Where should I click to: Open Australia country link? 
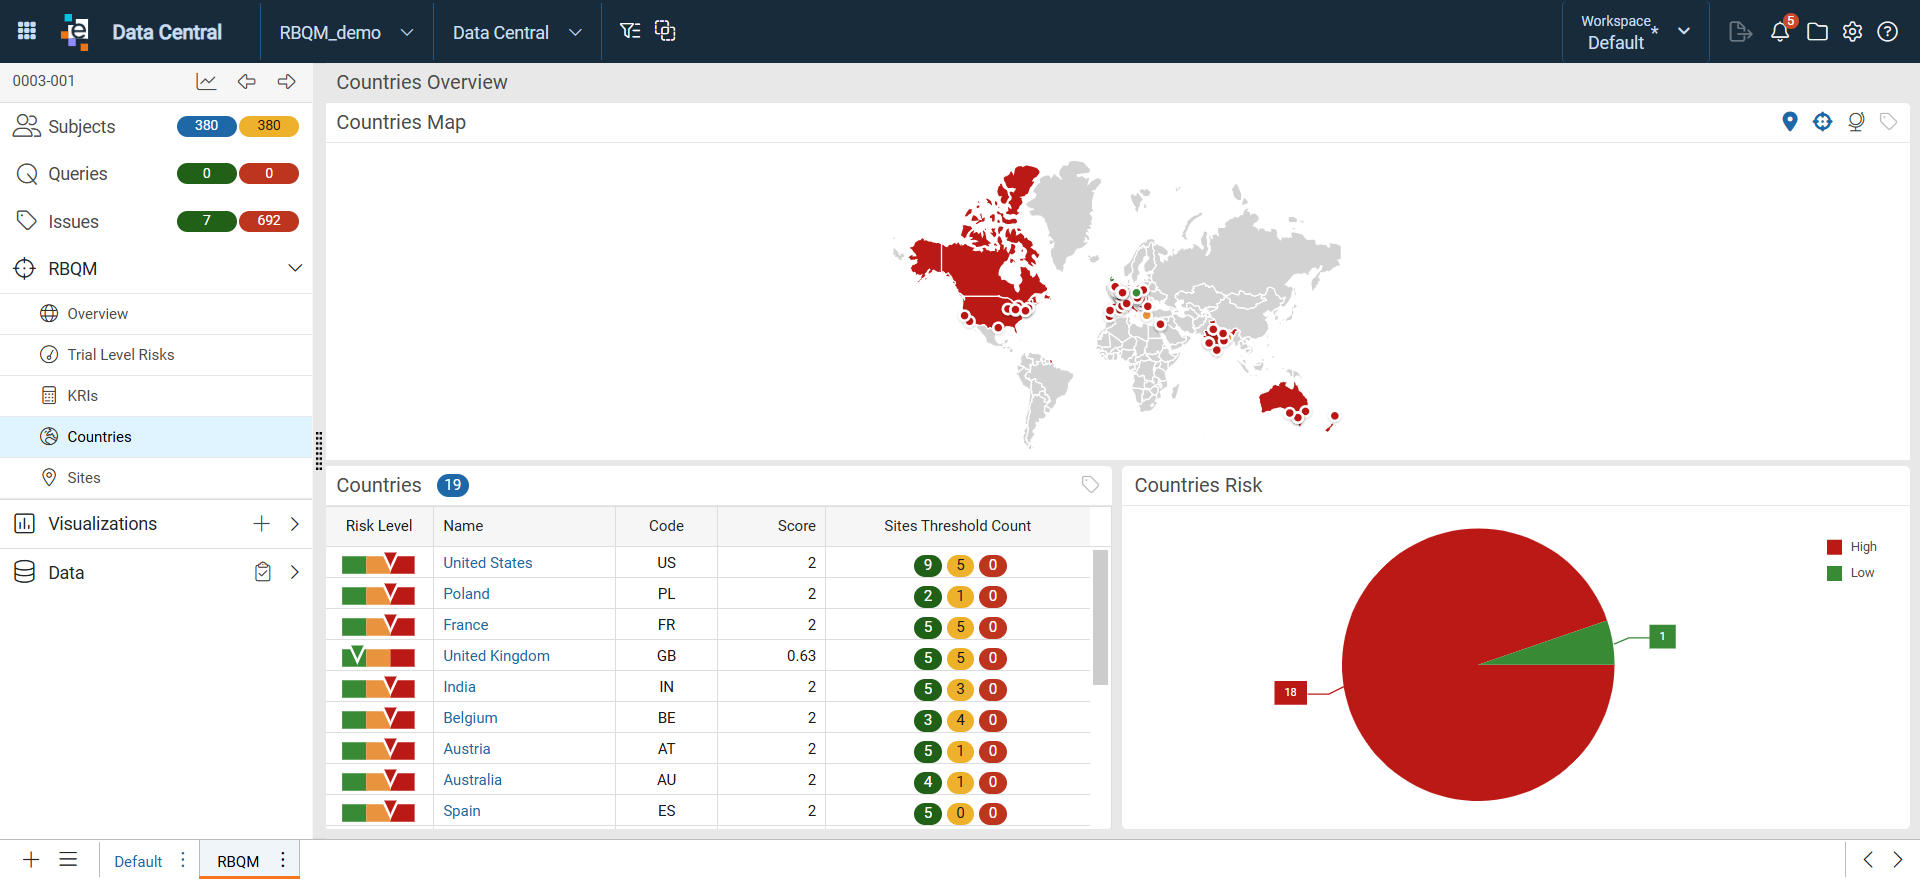[472, 780]
